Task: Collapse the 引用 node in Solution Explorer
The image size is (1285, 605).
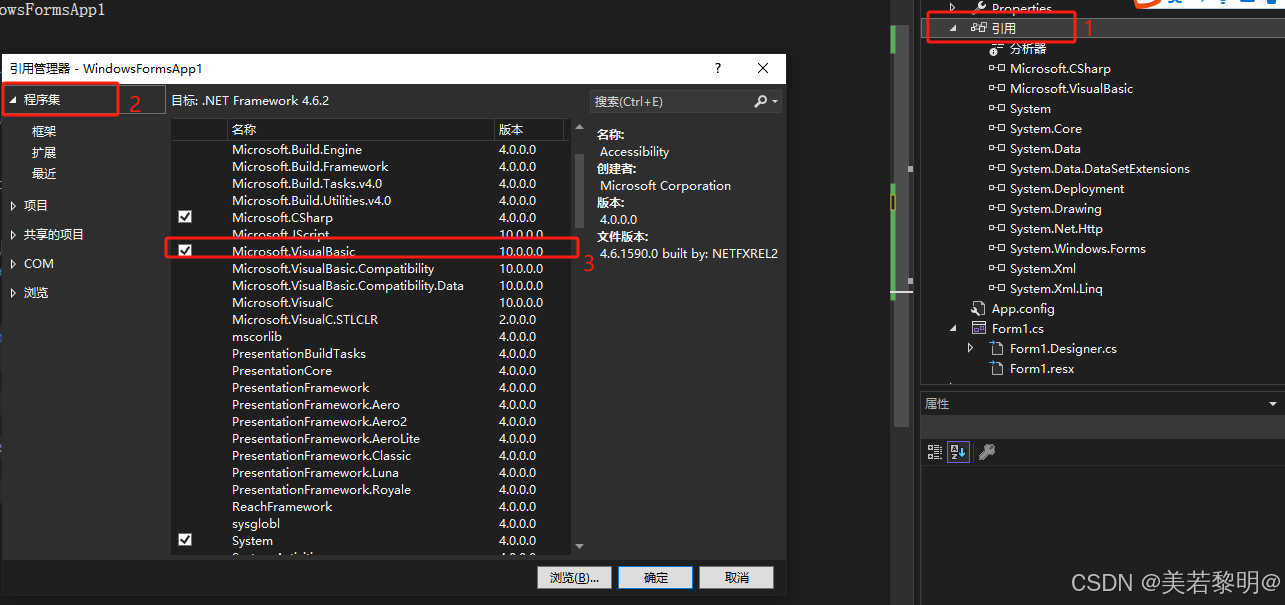Action: point(951,28)
